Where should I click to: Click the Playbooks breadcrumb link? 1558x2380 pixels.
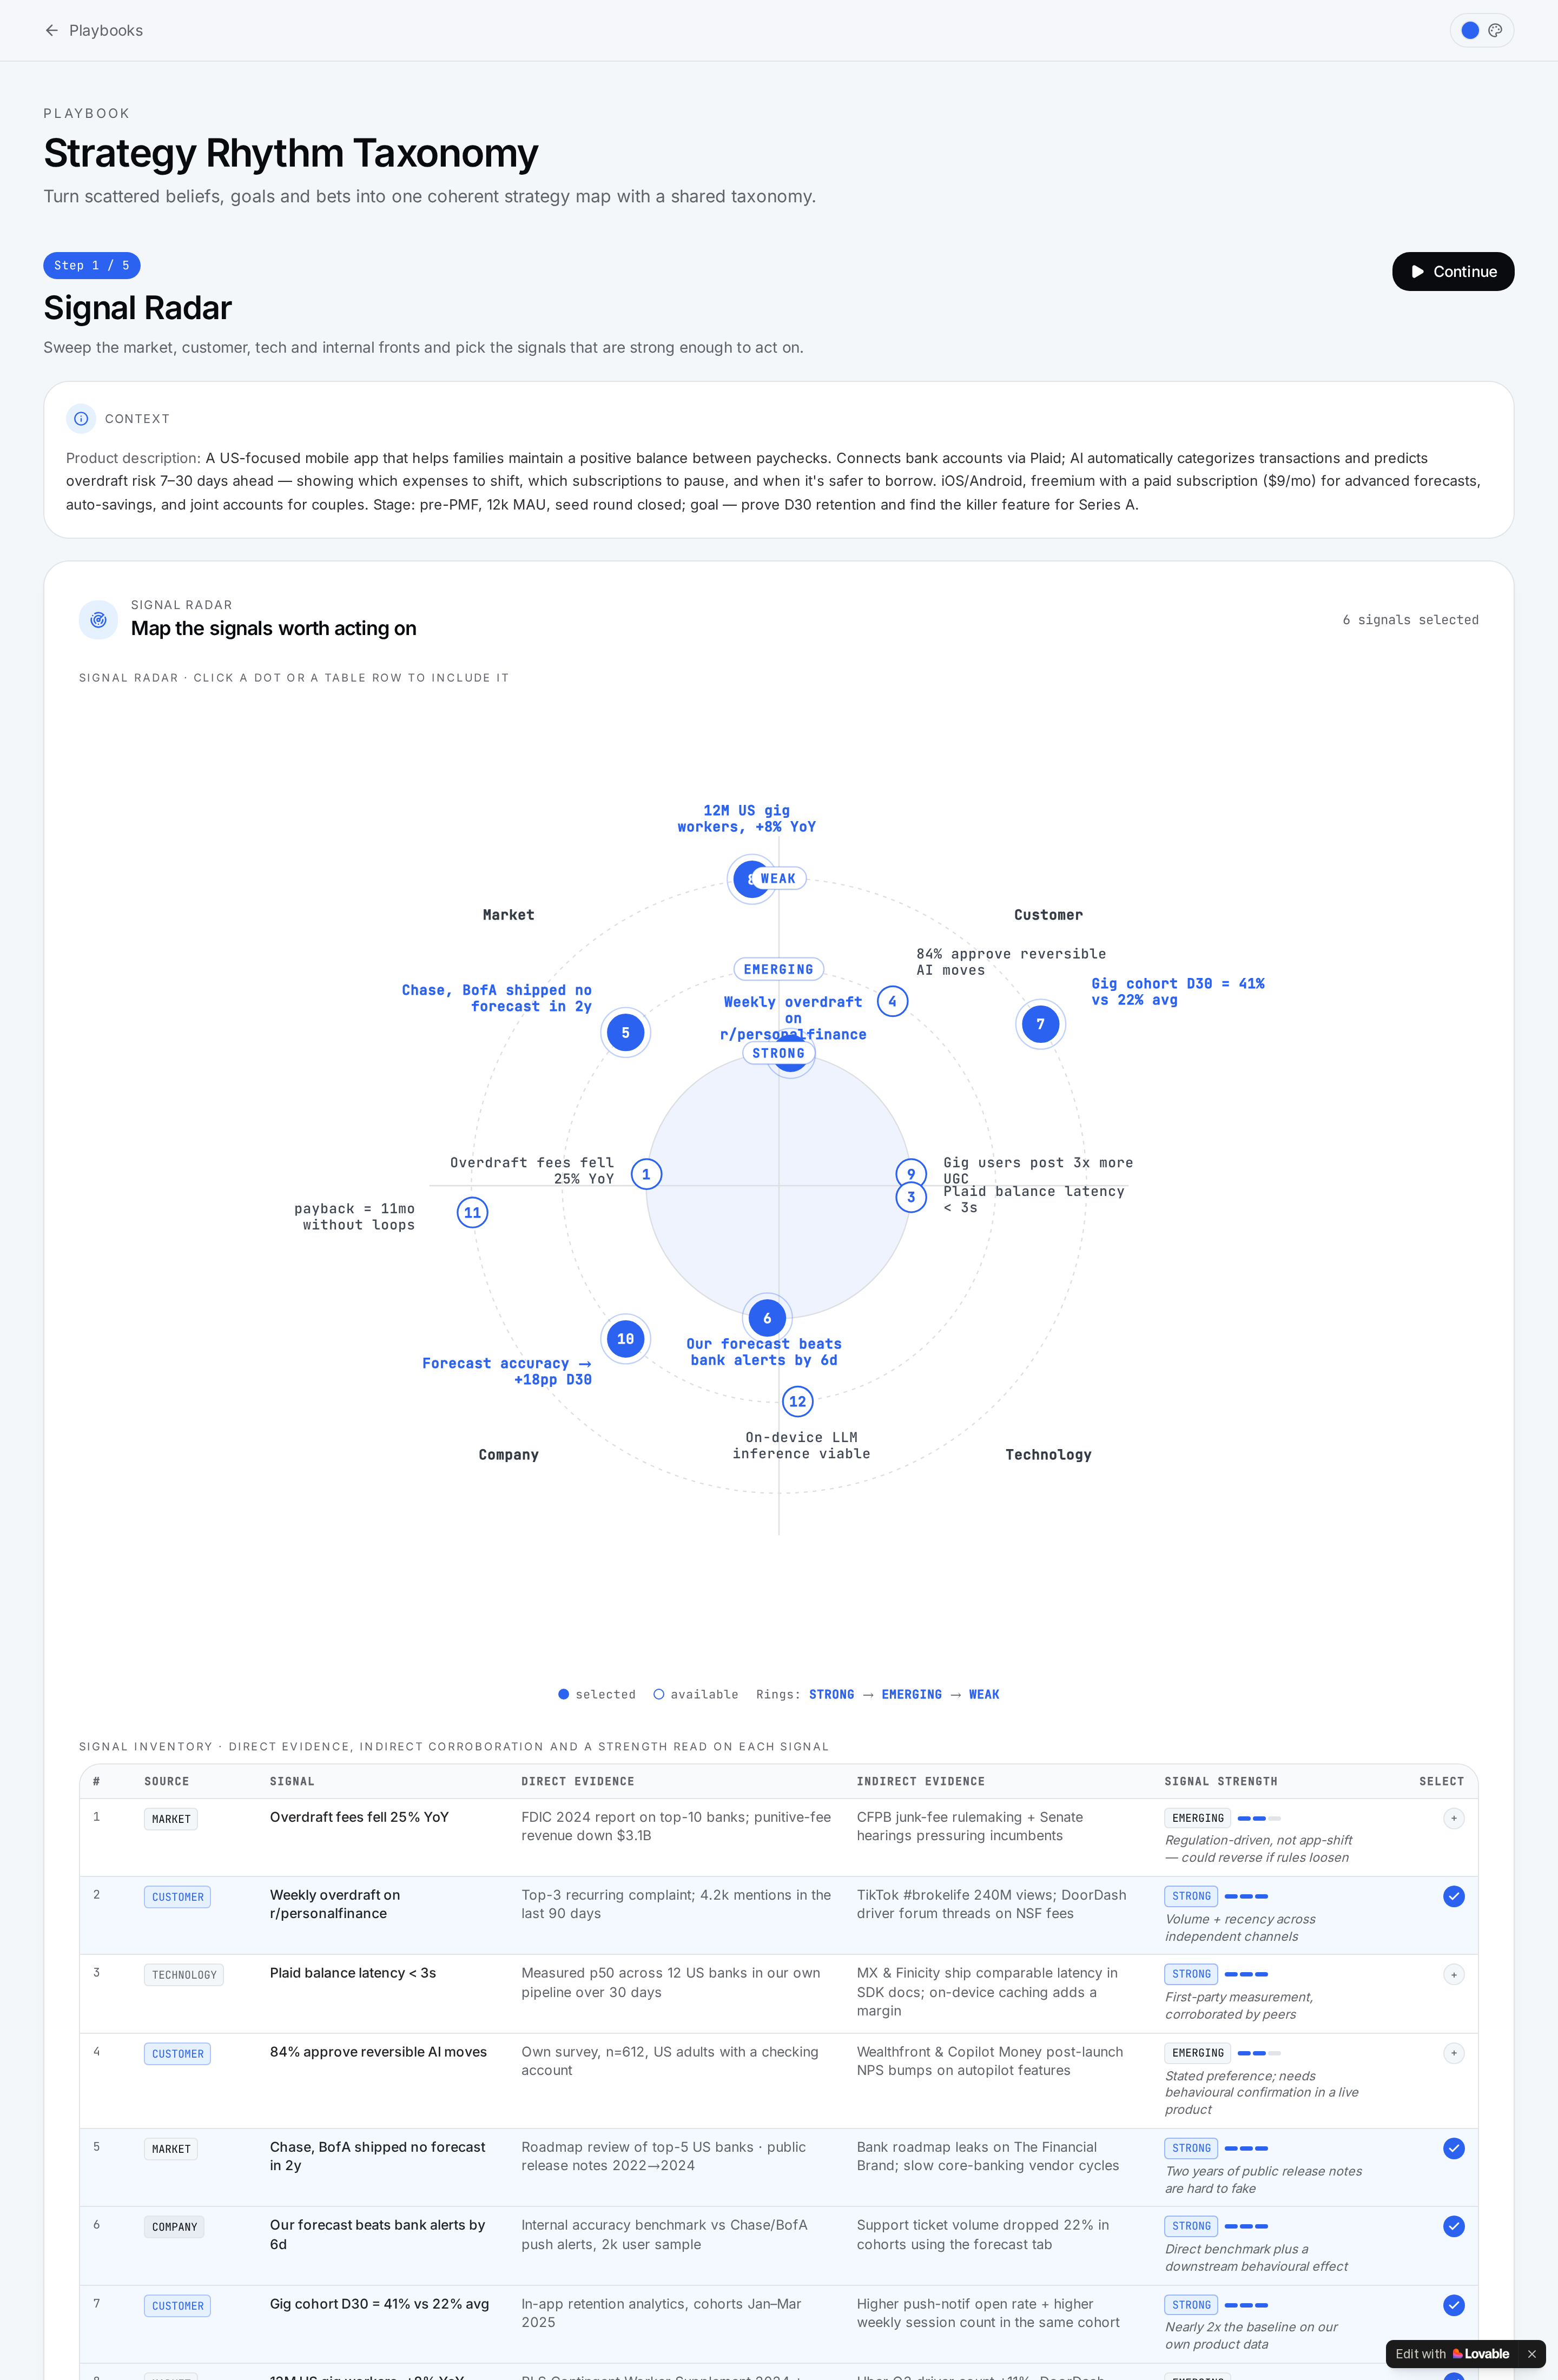(x=106, y=31)
